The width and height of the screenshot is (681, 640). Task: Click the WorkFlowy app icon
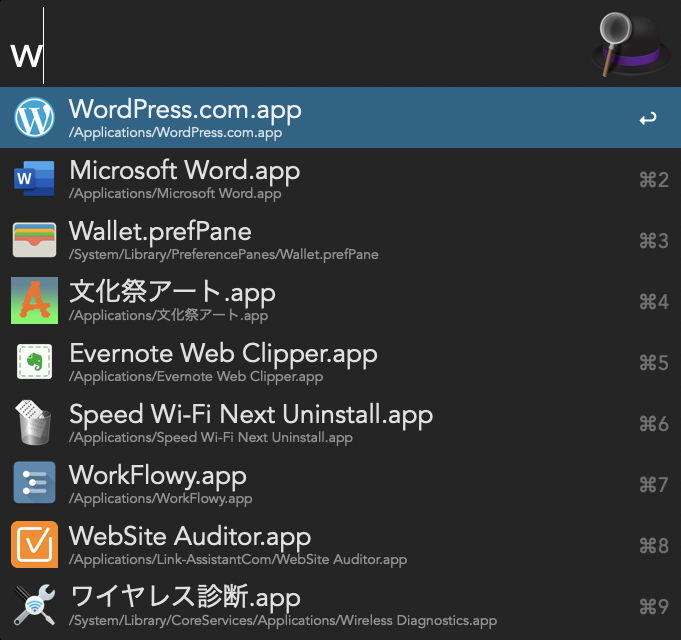click(x=34, y=482)
